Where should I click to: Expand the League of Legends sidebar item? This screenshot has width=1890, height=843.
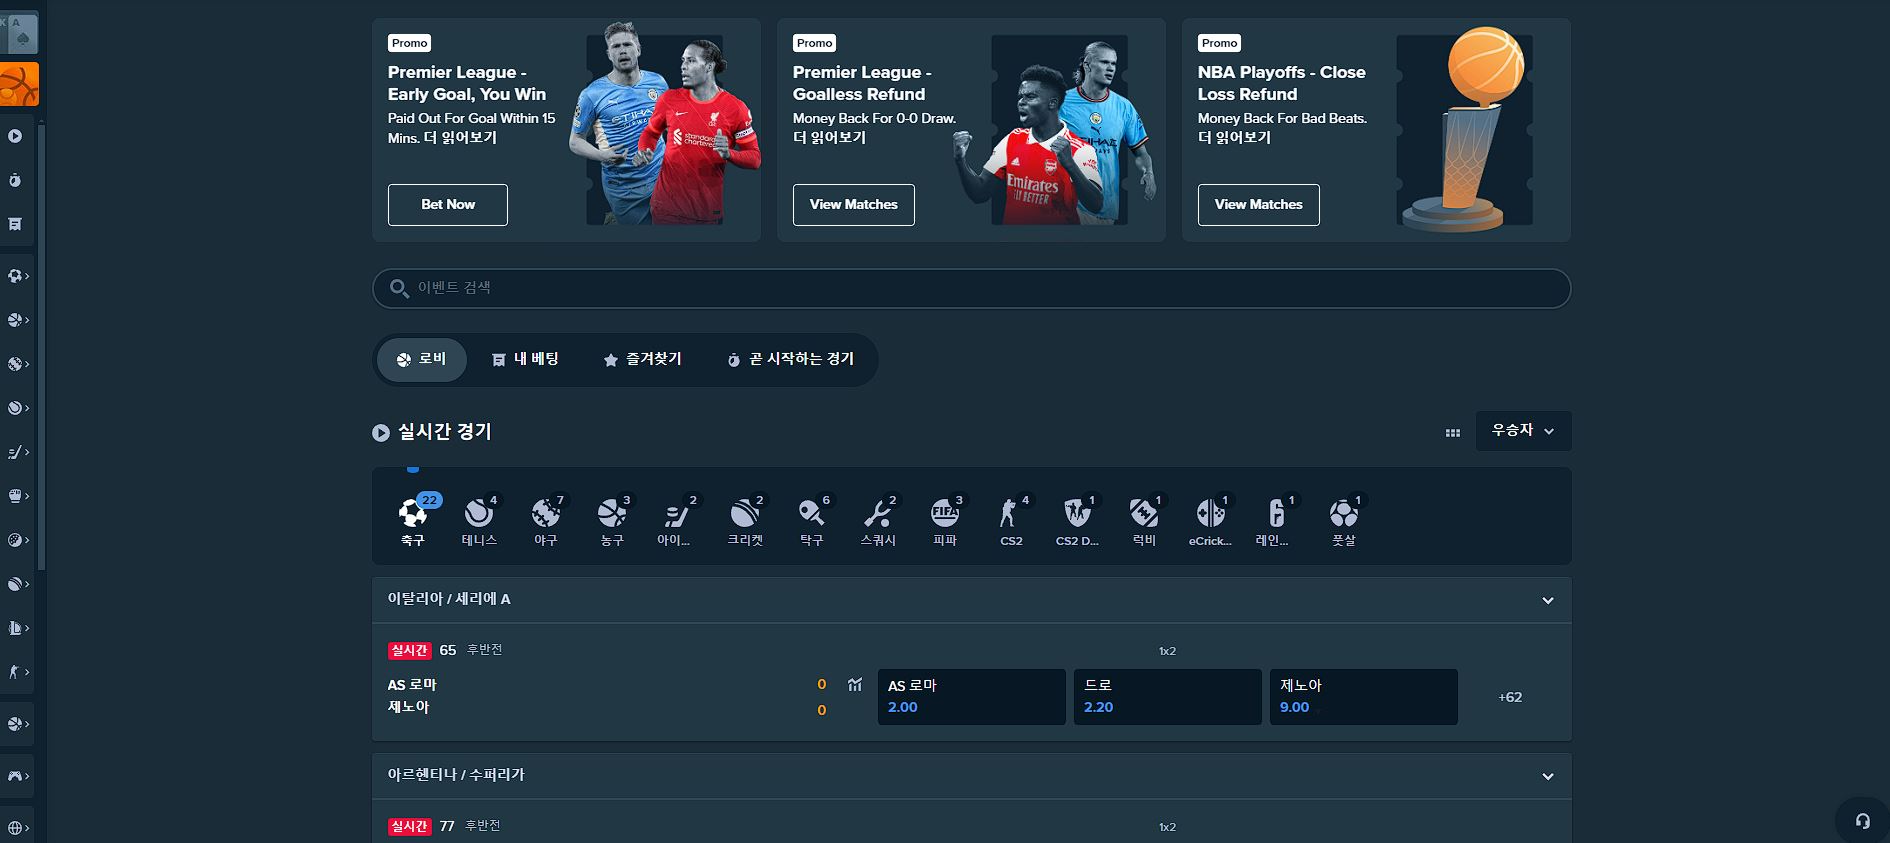coord(17,628)
